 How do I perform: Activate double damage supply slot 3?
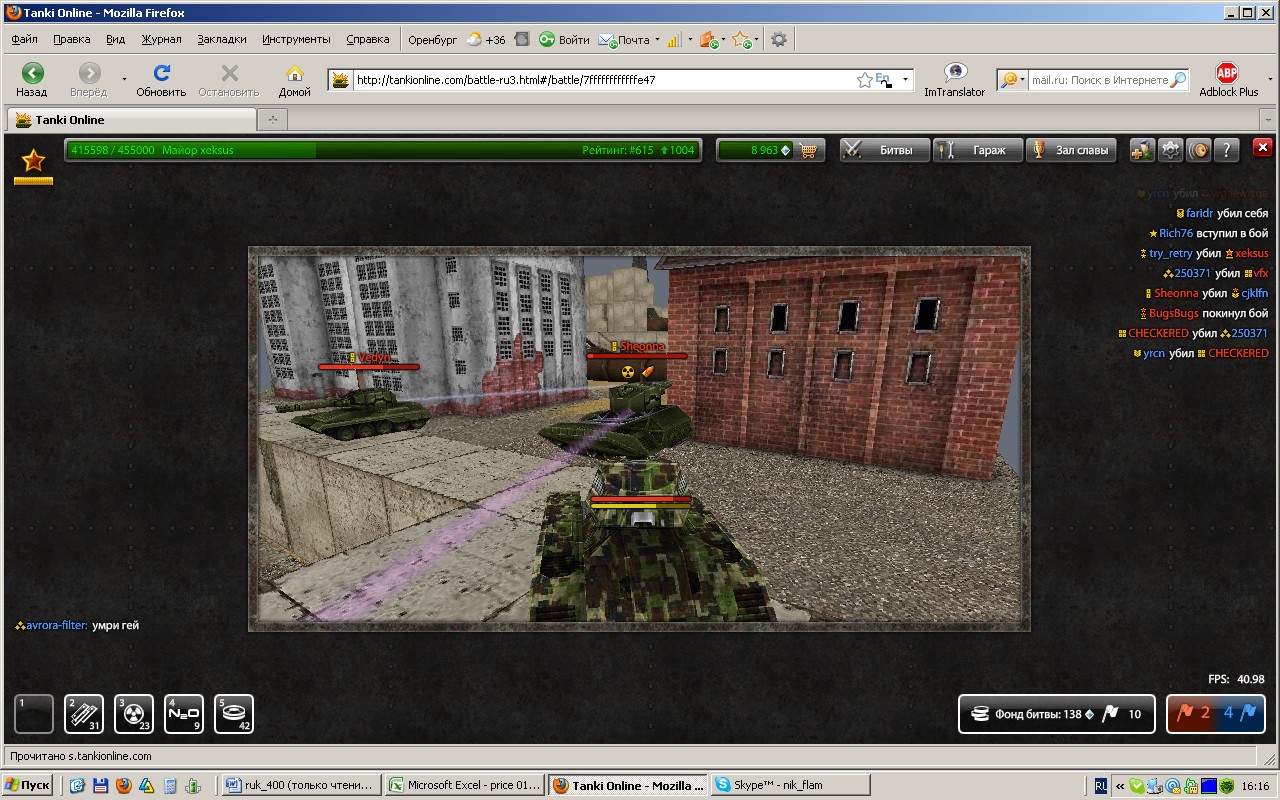[134, 714]
